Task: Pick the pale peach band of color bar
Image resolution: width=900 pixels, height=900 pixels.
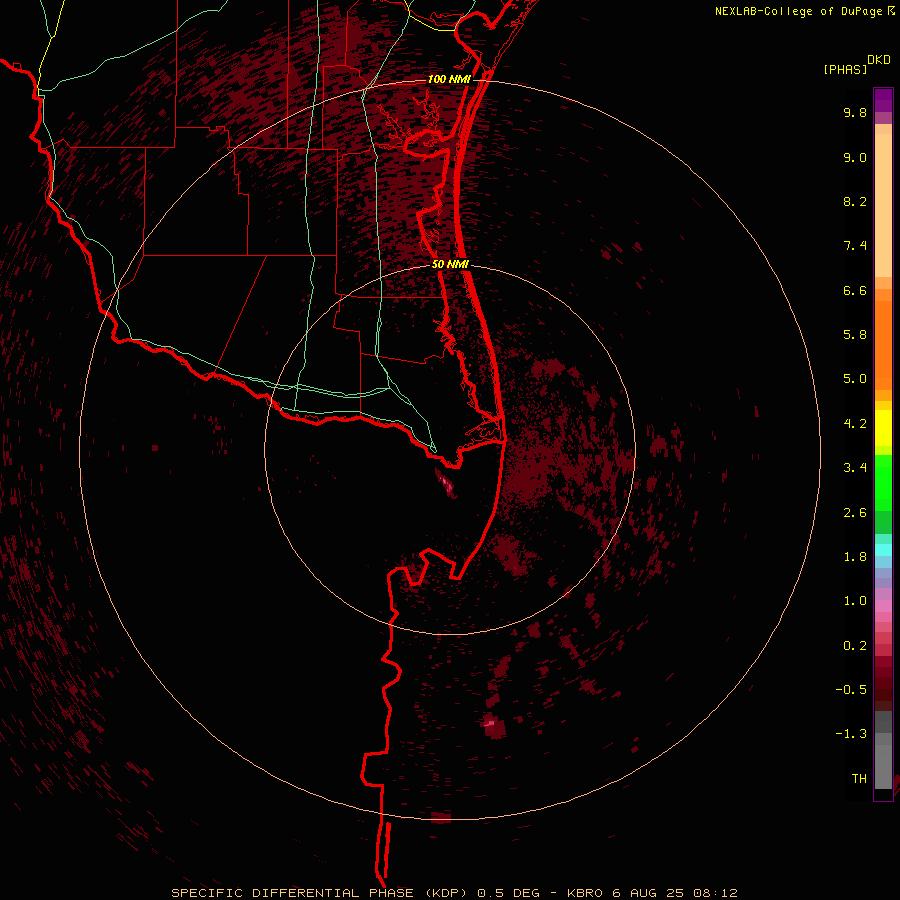Action: click(x=883, y=205)
